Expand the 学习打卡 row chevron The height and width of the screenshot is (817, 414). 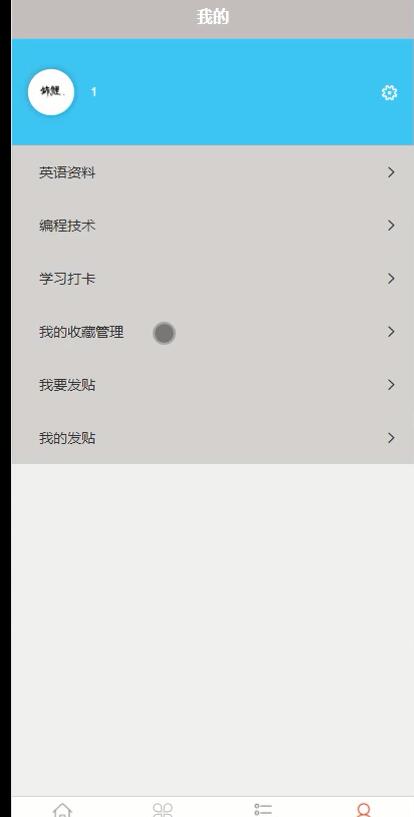pos(391,279)
